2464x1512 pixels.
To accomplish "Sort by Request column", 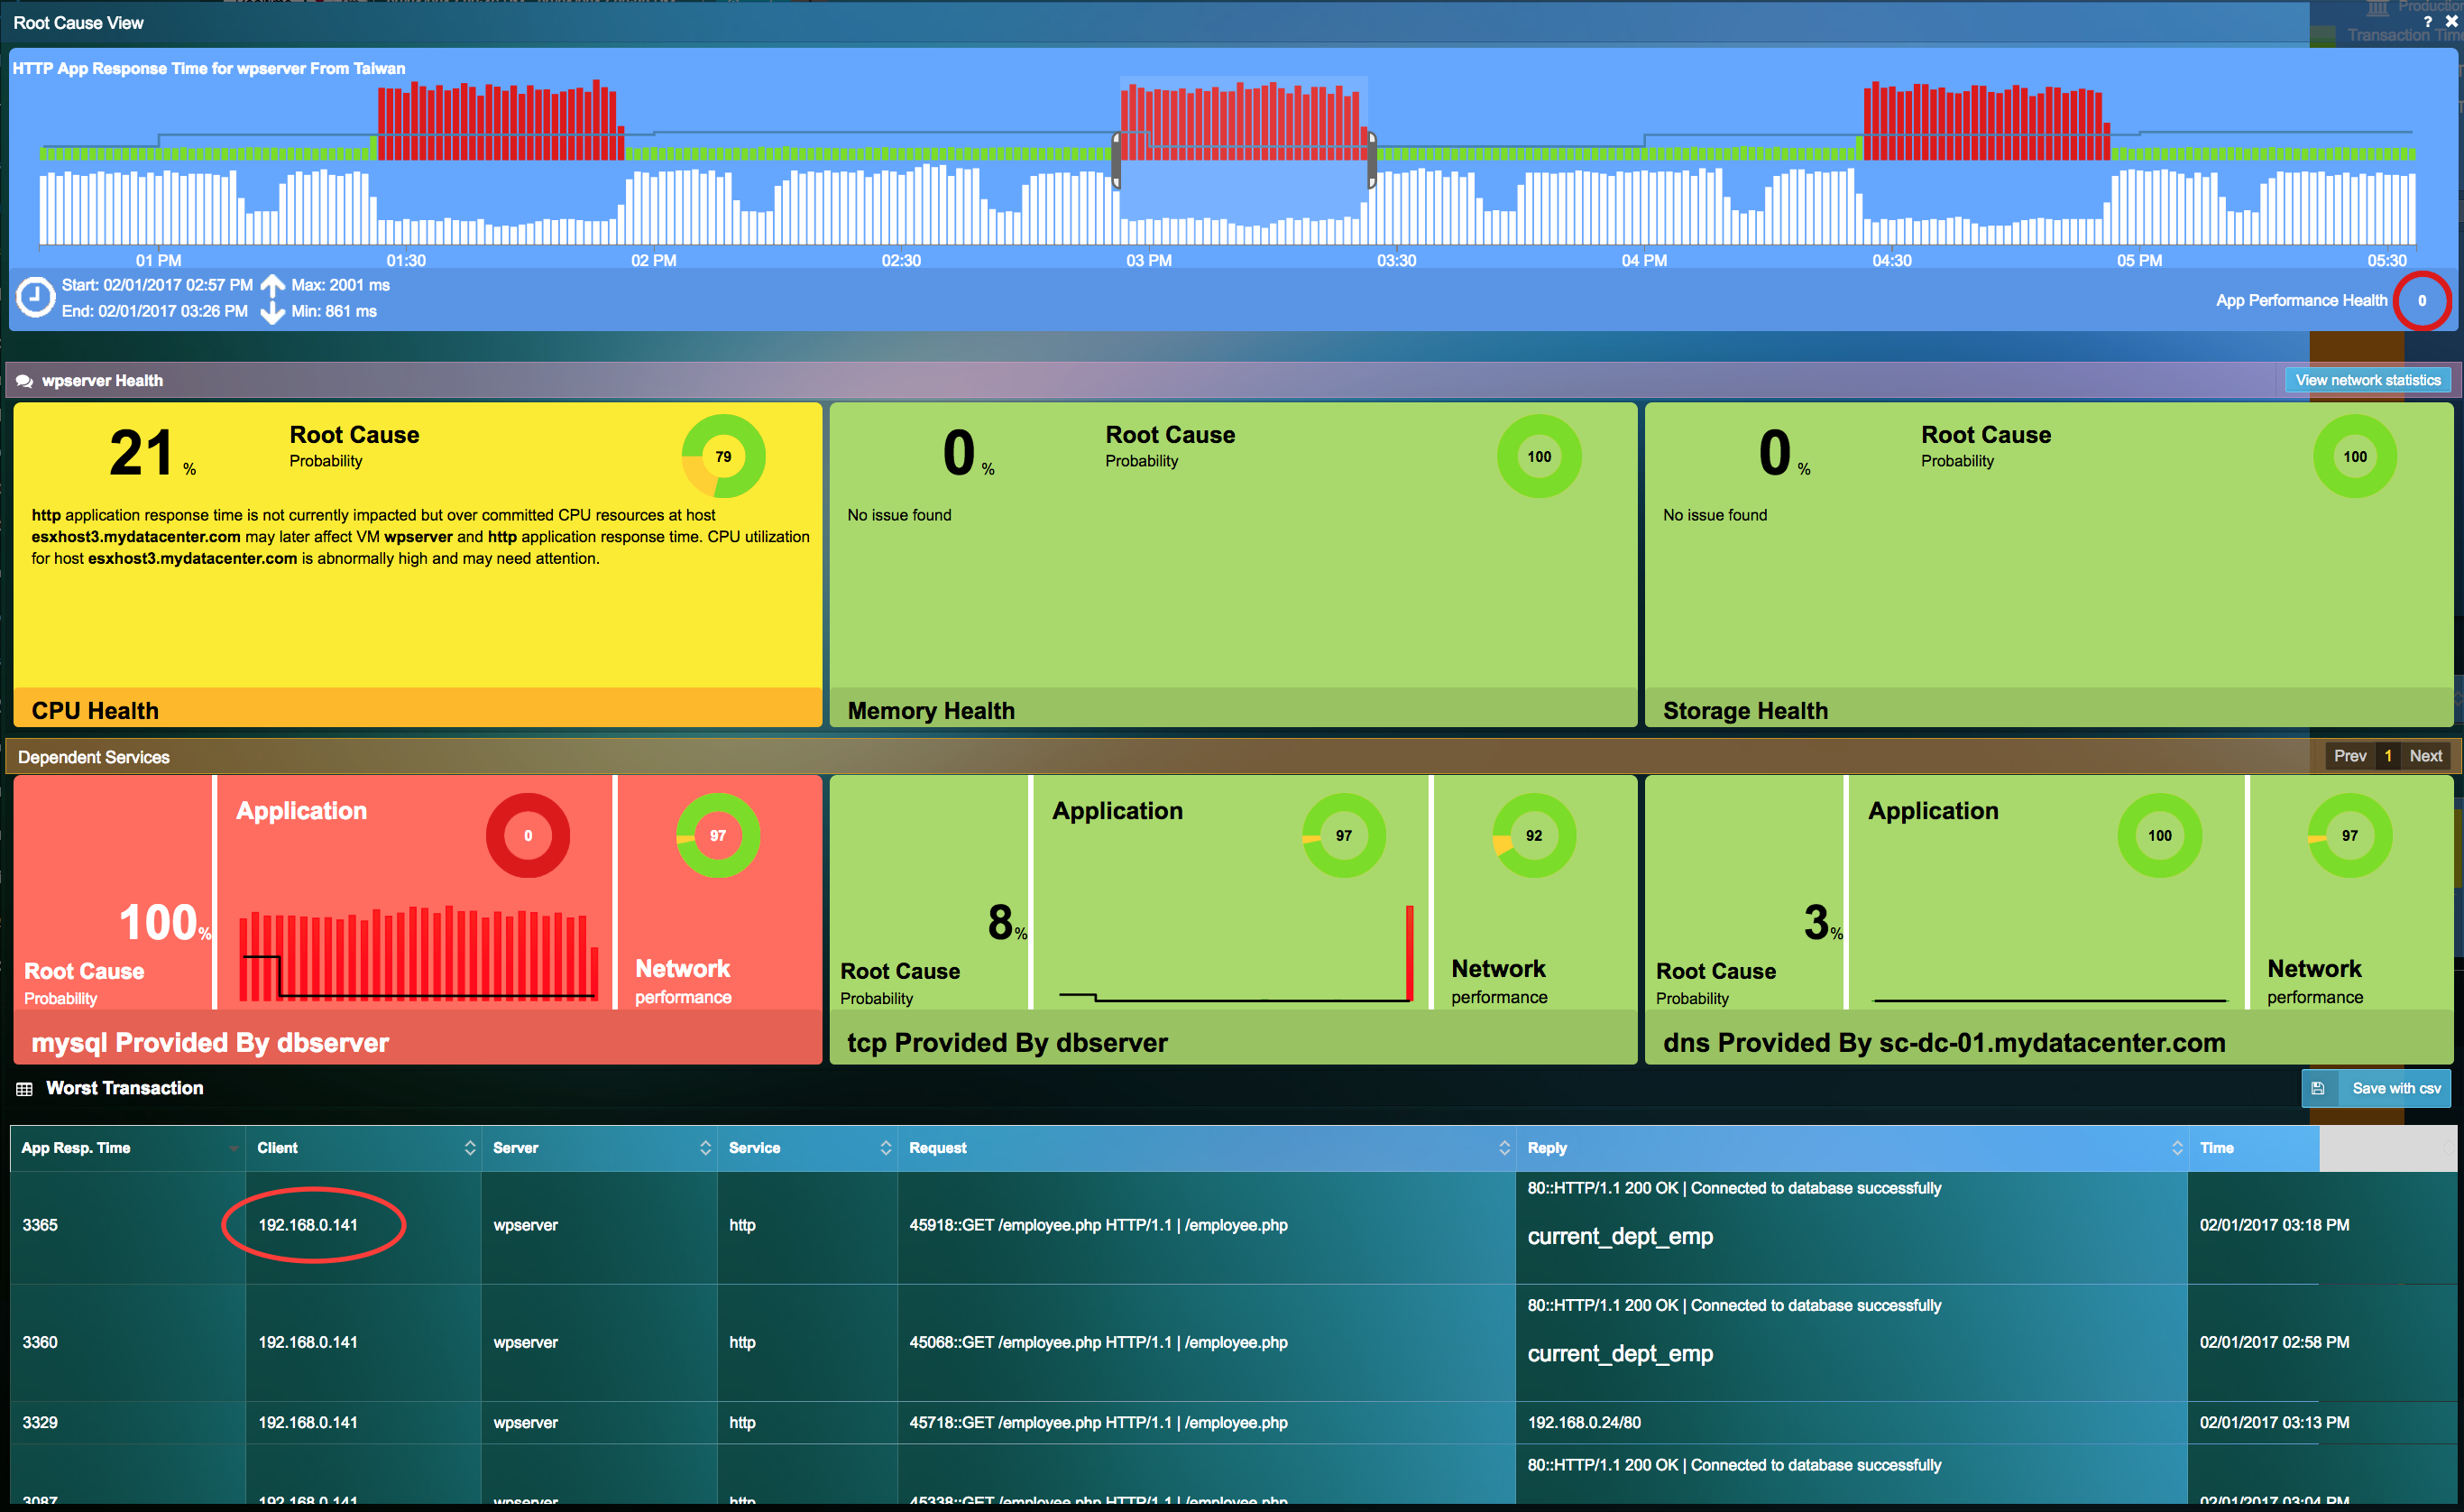I will [1206, 1148].
